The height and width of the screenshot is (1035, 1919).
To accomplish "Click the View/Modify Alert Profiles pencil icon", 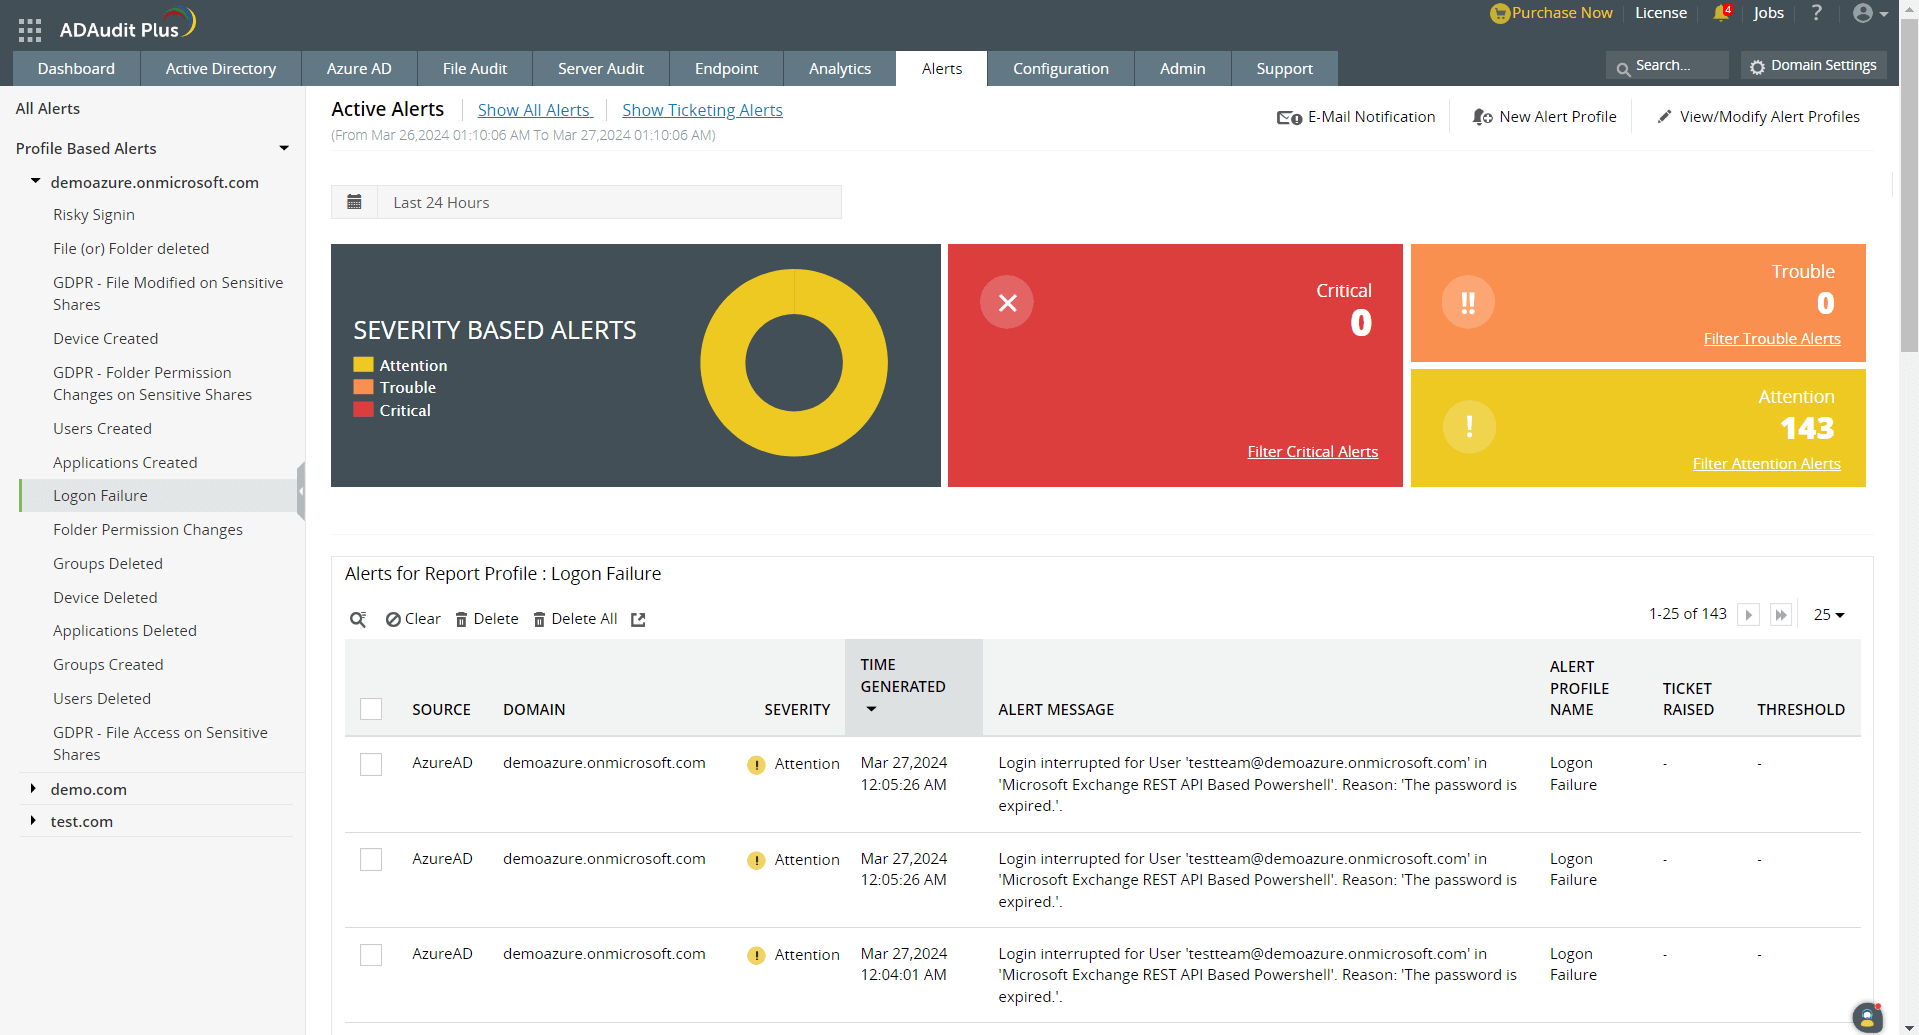I will 1664,116.
